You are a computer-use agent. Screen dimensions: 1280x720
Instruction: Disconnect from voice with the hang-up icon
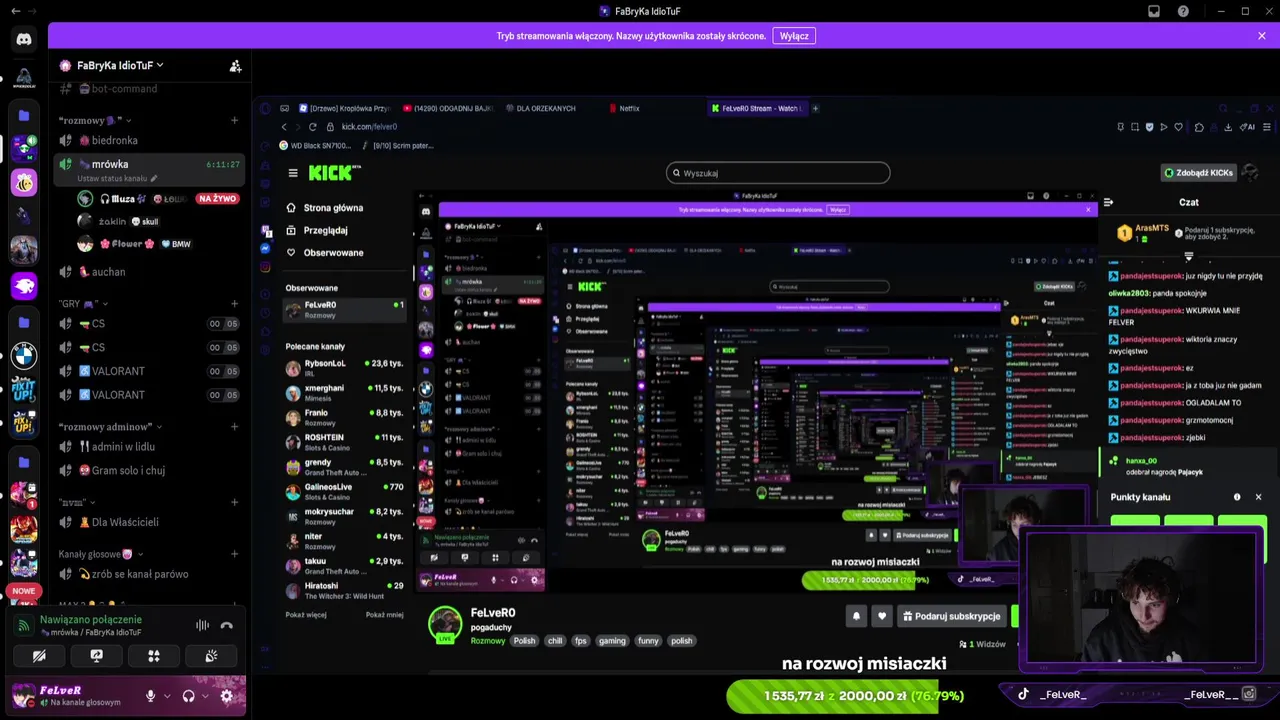coord(227,626)
